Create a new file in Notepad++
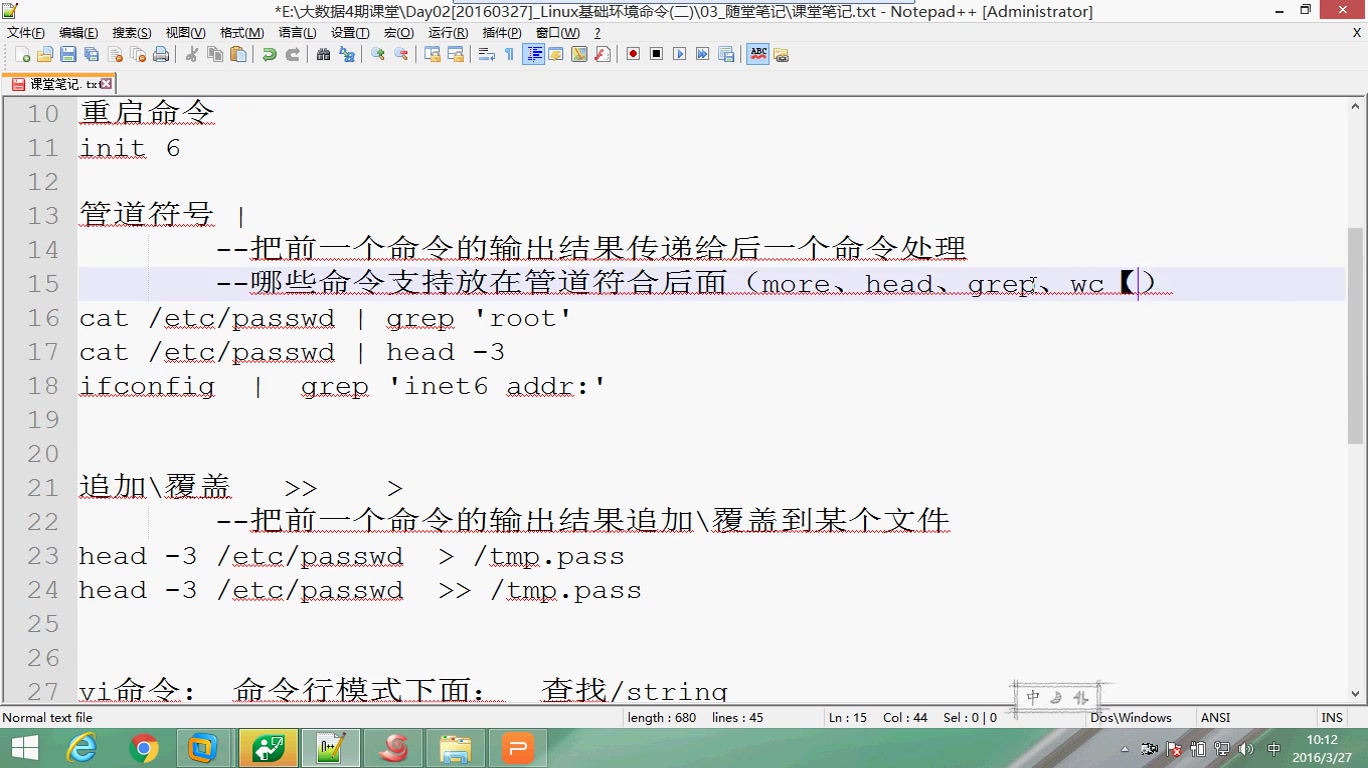The height and width of the screenshot is (768, 1368). coord(23,54)
